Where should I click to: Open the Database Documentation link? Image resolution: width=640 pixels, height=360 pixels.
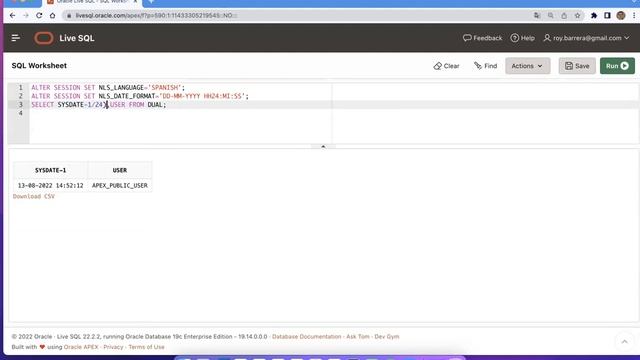click(x=307, y=337)
